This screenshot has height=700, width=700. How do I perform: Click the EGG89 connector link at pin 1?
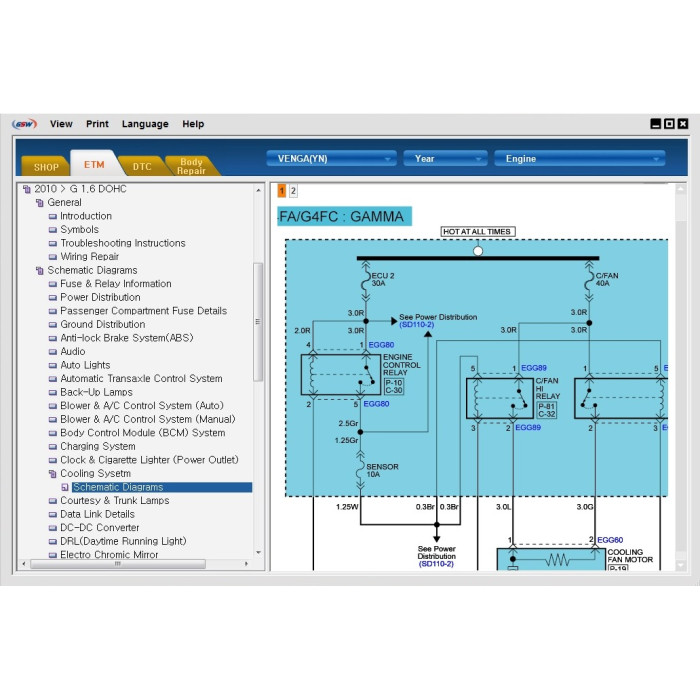pos(534,368)
